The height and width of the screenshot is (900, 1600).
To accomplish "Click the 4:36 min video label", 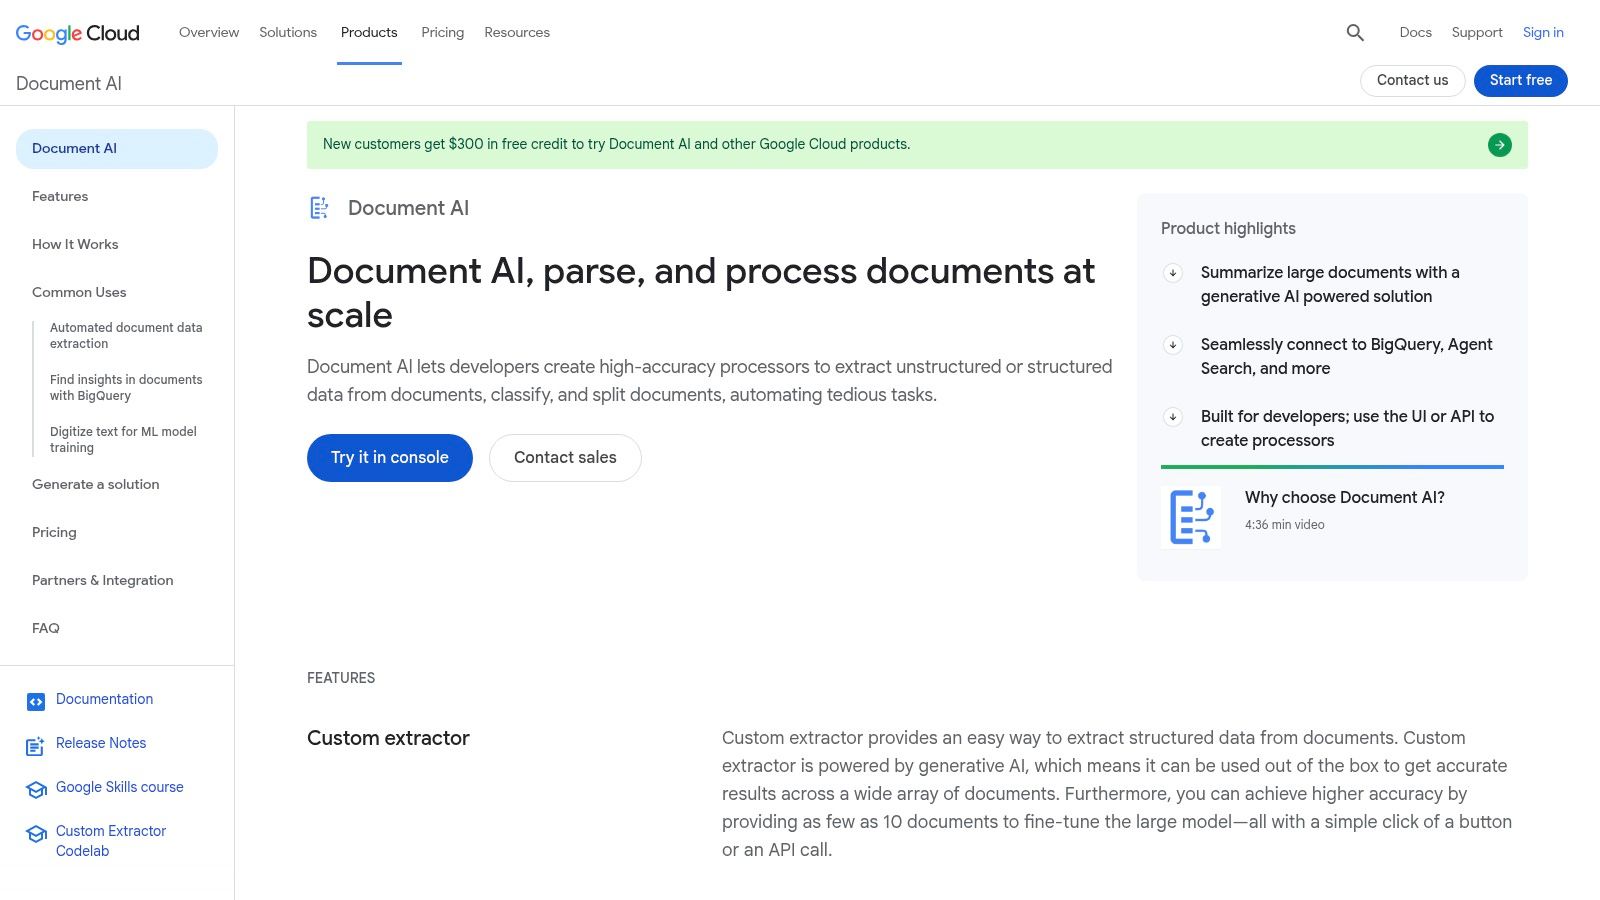I will click(1285, 525).
